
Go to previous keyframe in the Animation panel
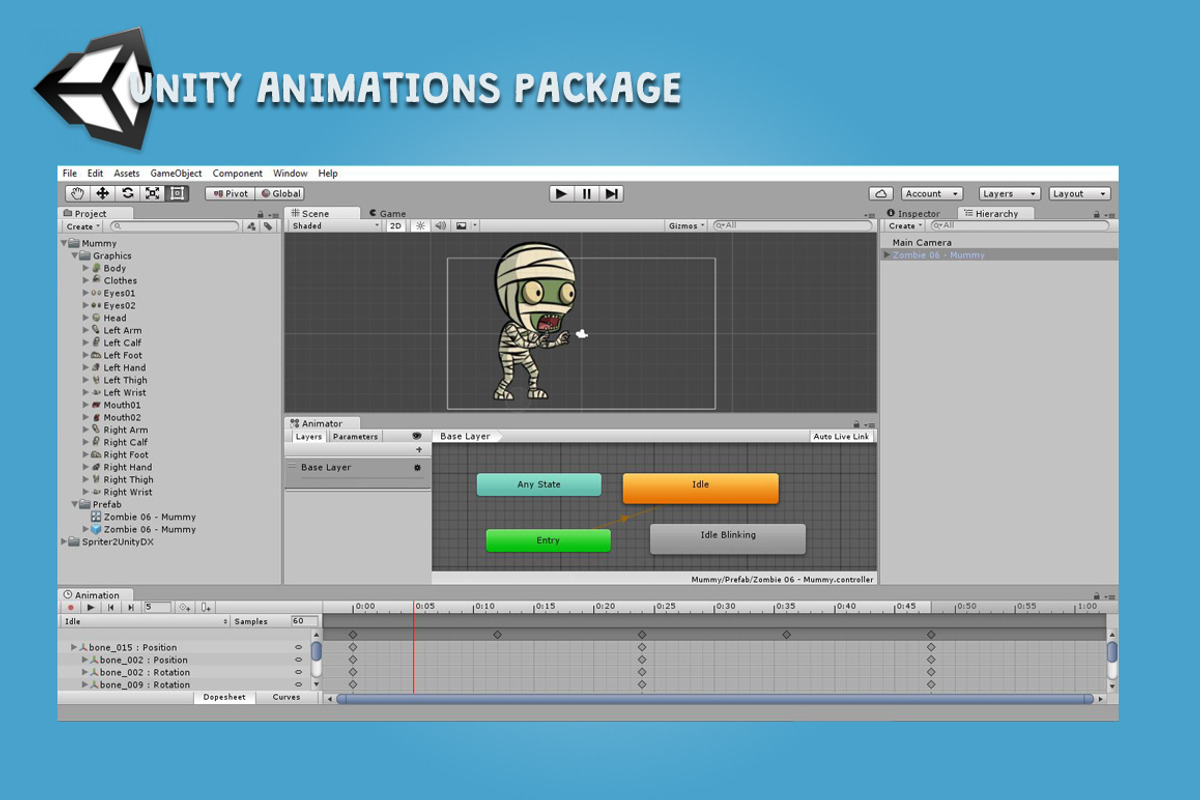[111, 607]
